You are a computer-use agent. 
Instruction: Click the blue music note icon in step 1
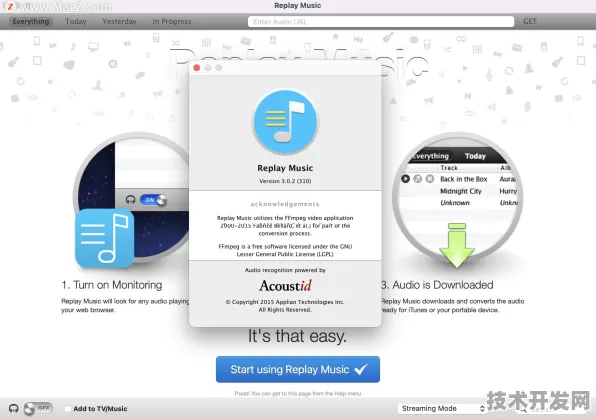click(x=105, y=238)
